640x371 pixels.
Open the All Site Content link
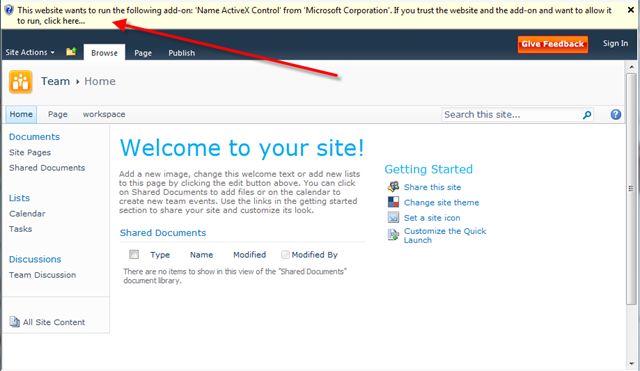pyautogui.click(x=54, y=322)
